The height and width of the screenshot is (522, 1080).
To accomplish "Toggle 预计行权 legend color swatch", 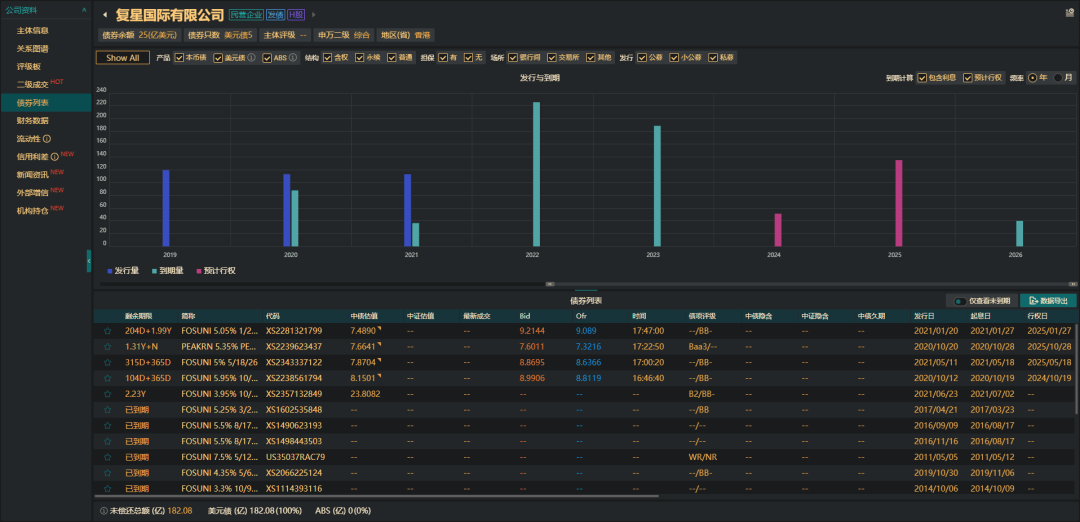I will click(198, 271).
